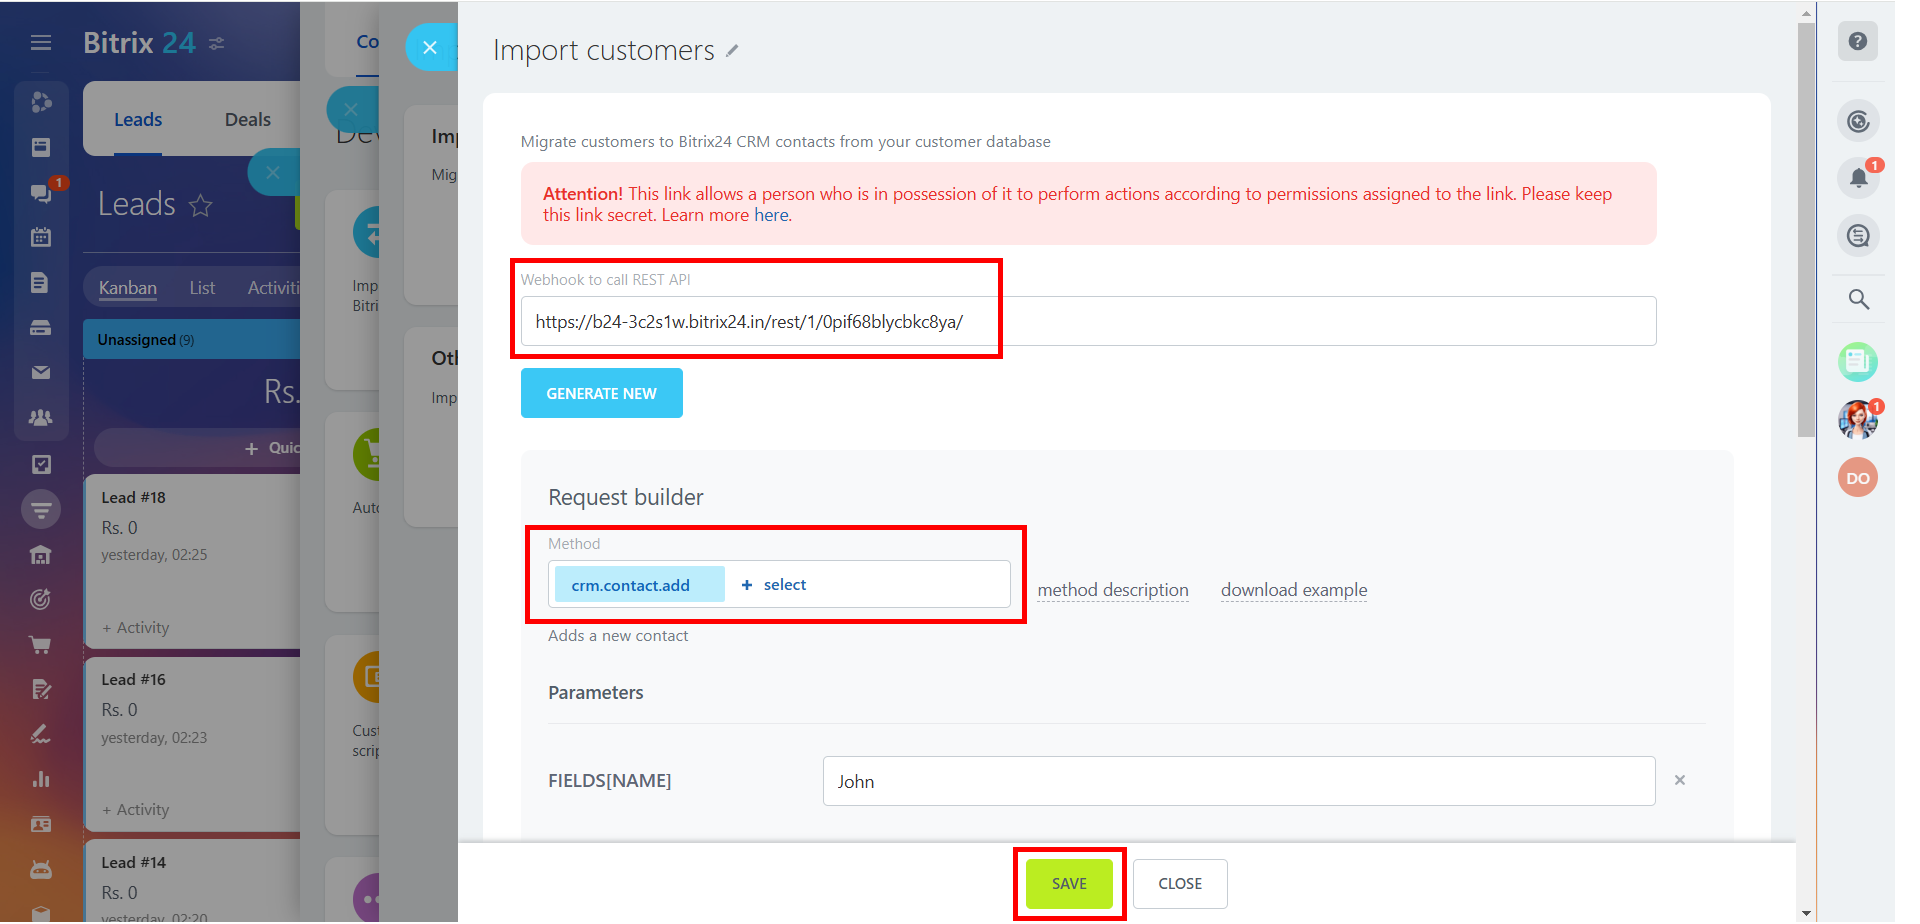1920x924 pixels.
Task: Open the CRM funnel icon in sidebar
Action: click(x=41, y=509)
